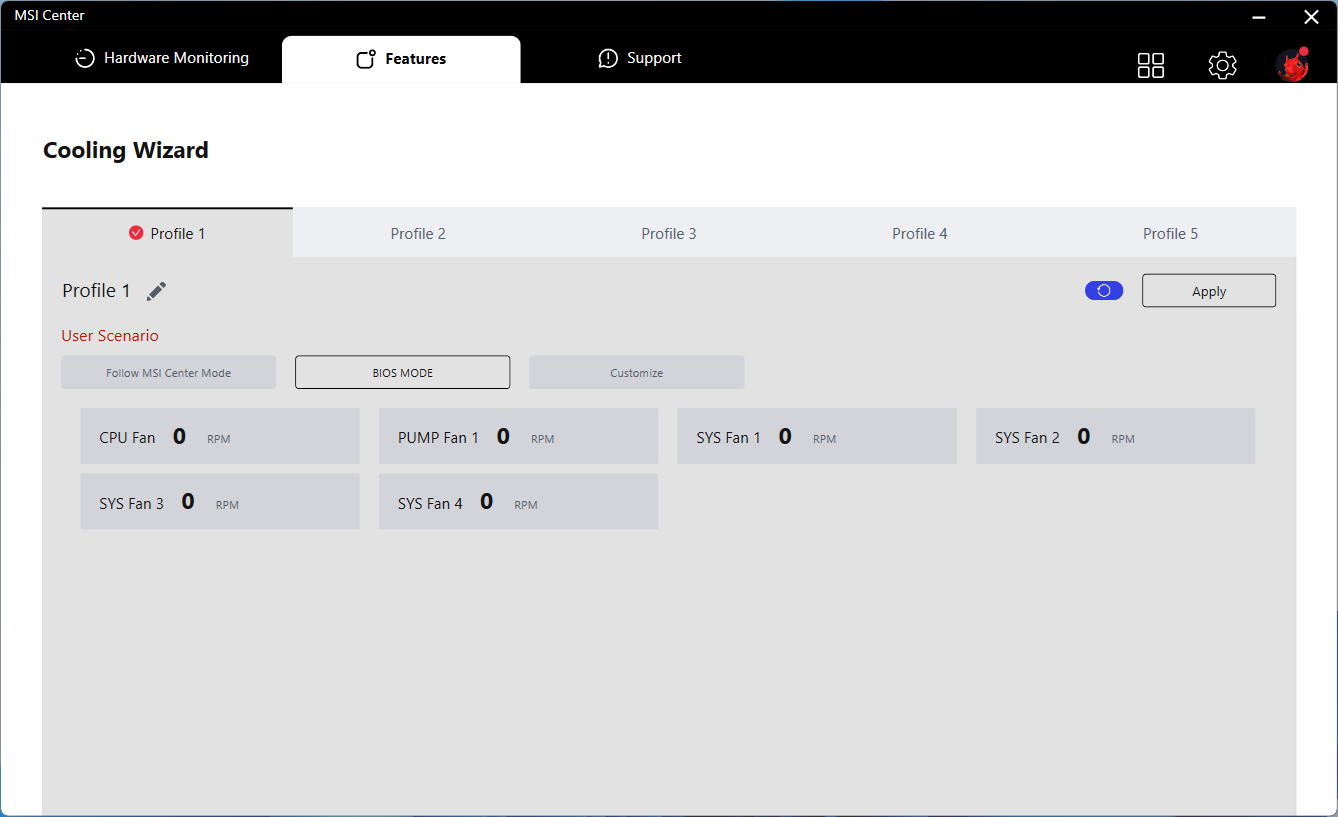Switch to Profile 5 tab
This screenshot has width=1338, height=817.
(x=1171, y=233)
